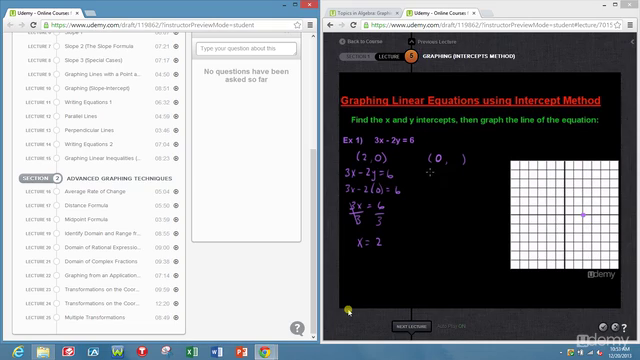Toggle the completion circle for Lecture 25

pyautogui.click(x=57, y=318)
